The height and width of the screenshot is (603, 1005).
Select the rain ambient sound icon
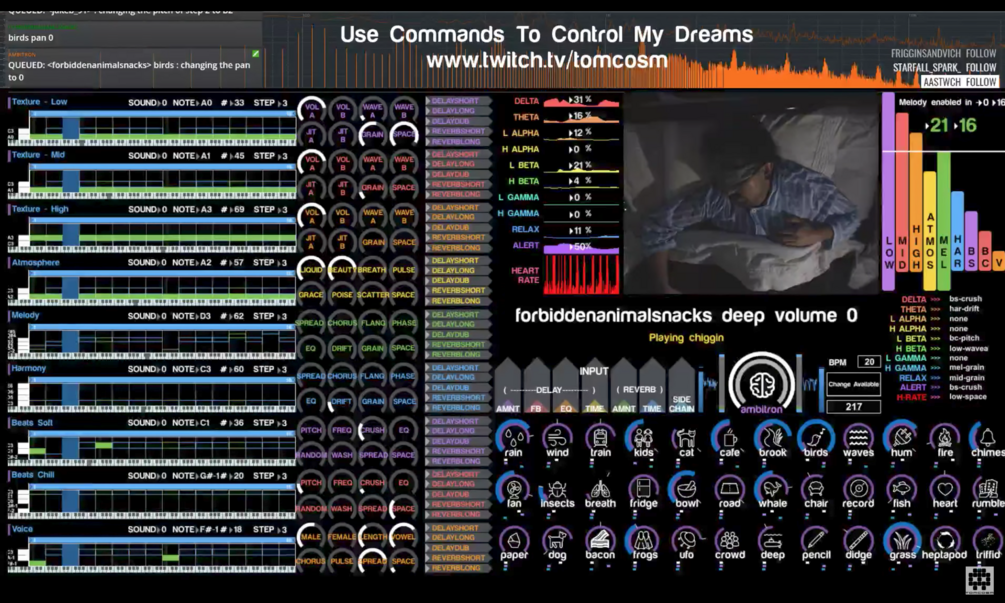[514, 437]
